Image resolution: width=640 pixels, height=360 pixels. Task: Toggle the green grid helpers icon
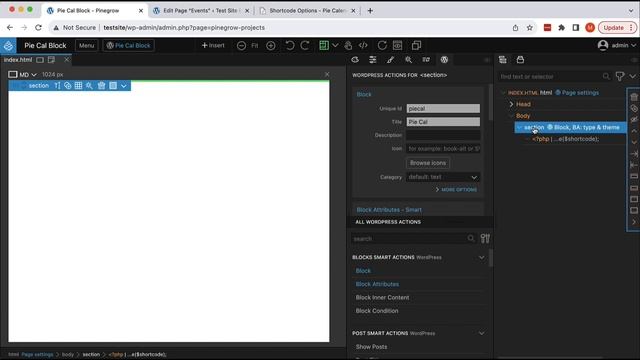[324, 45]
